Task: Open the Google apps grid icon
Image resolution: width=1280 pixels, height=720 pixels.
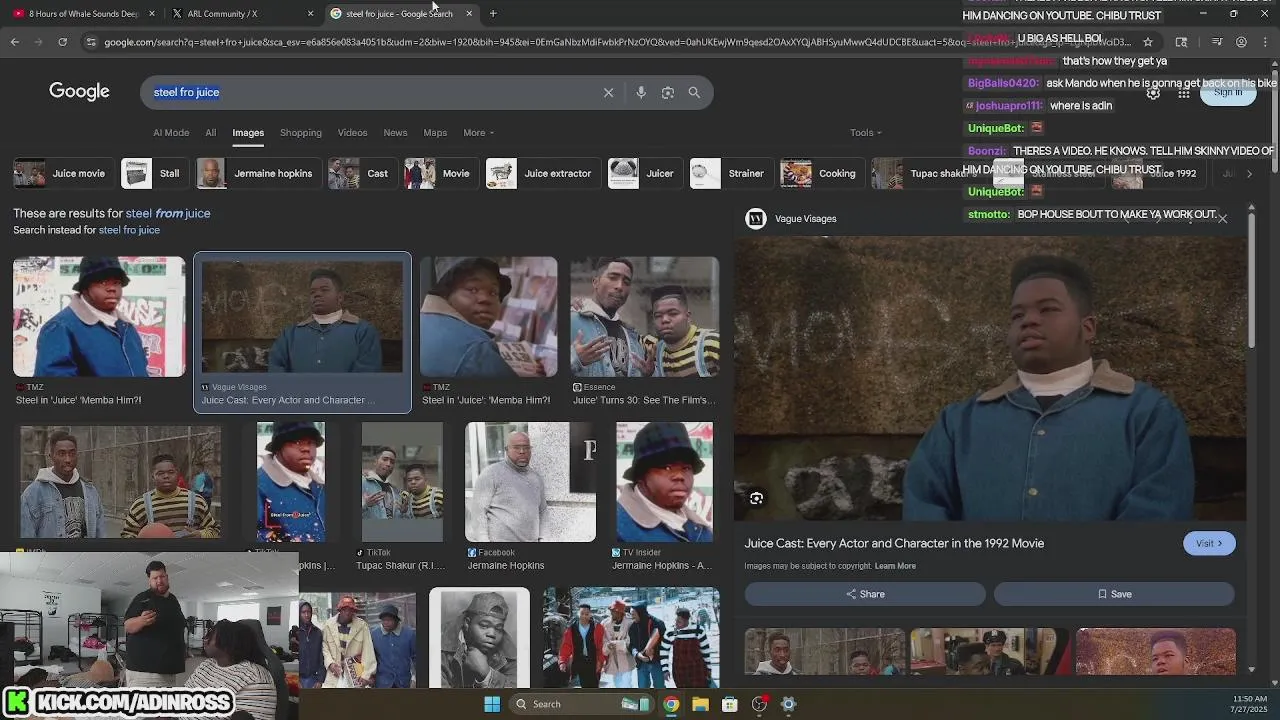Action: point(1184,93)
